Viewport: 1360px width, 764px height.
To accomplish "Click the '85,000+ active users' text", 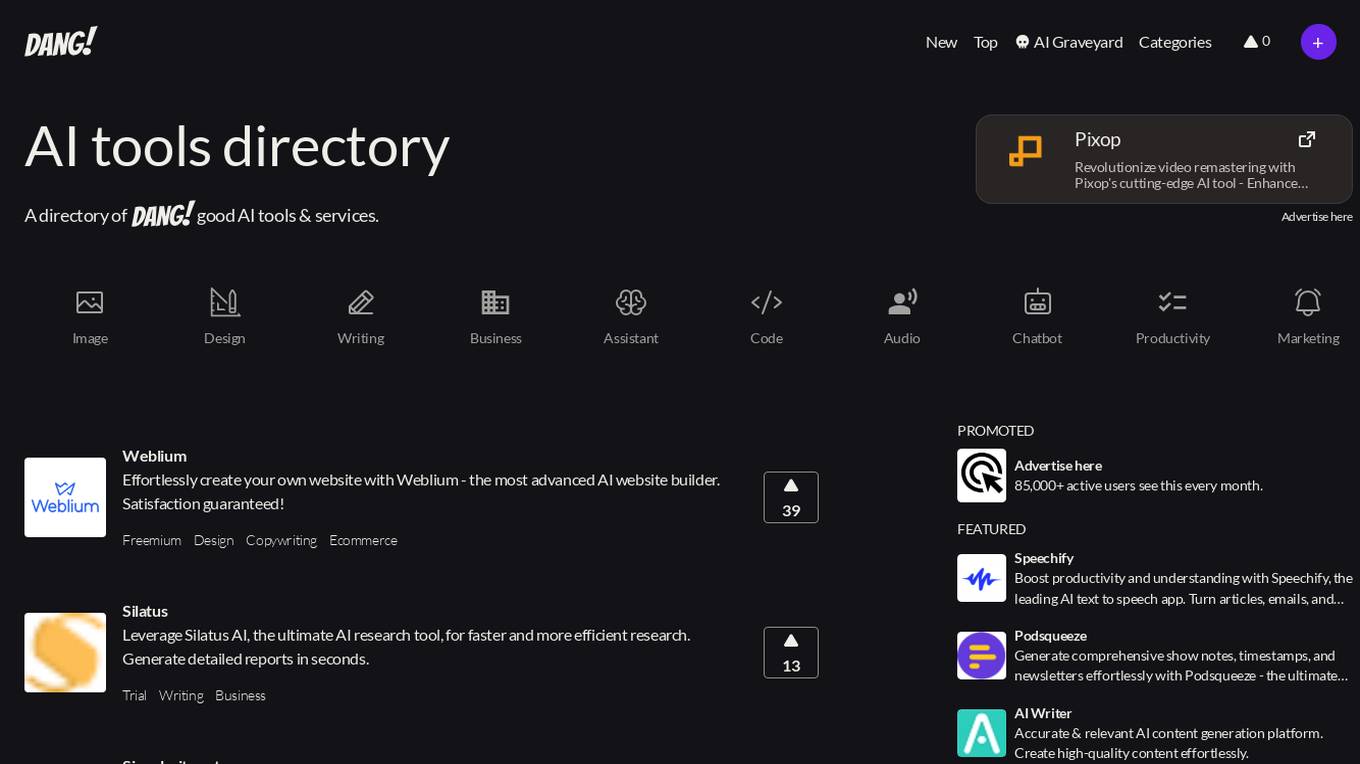I will 1138,485.
